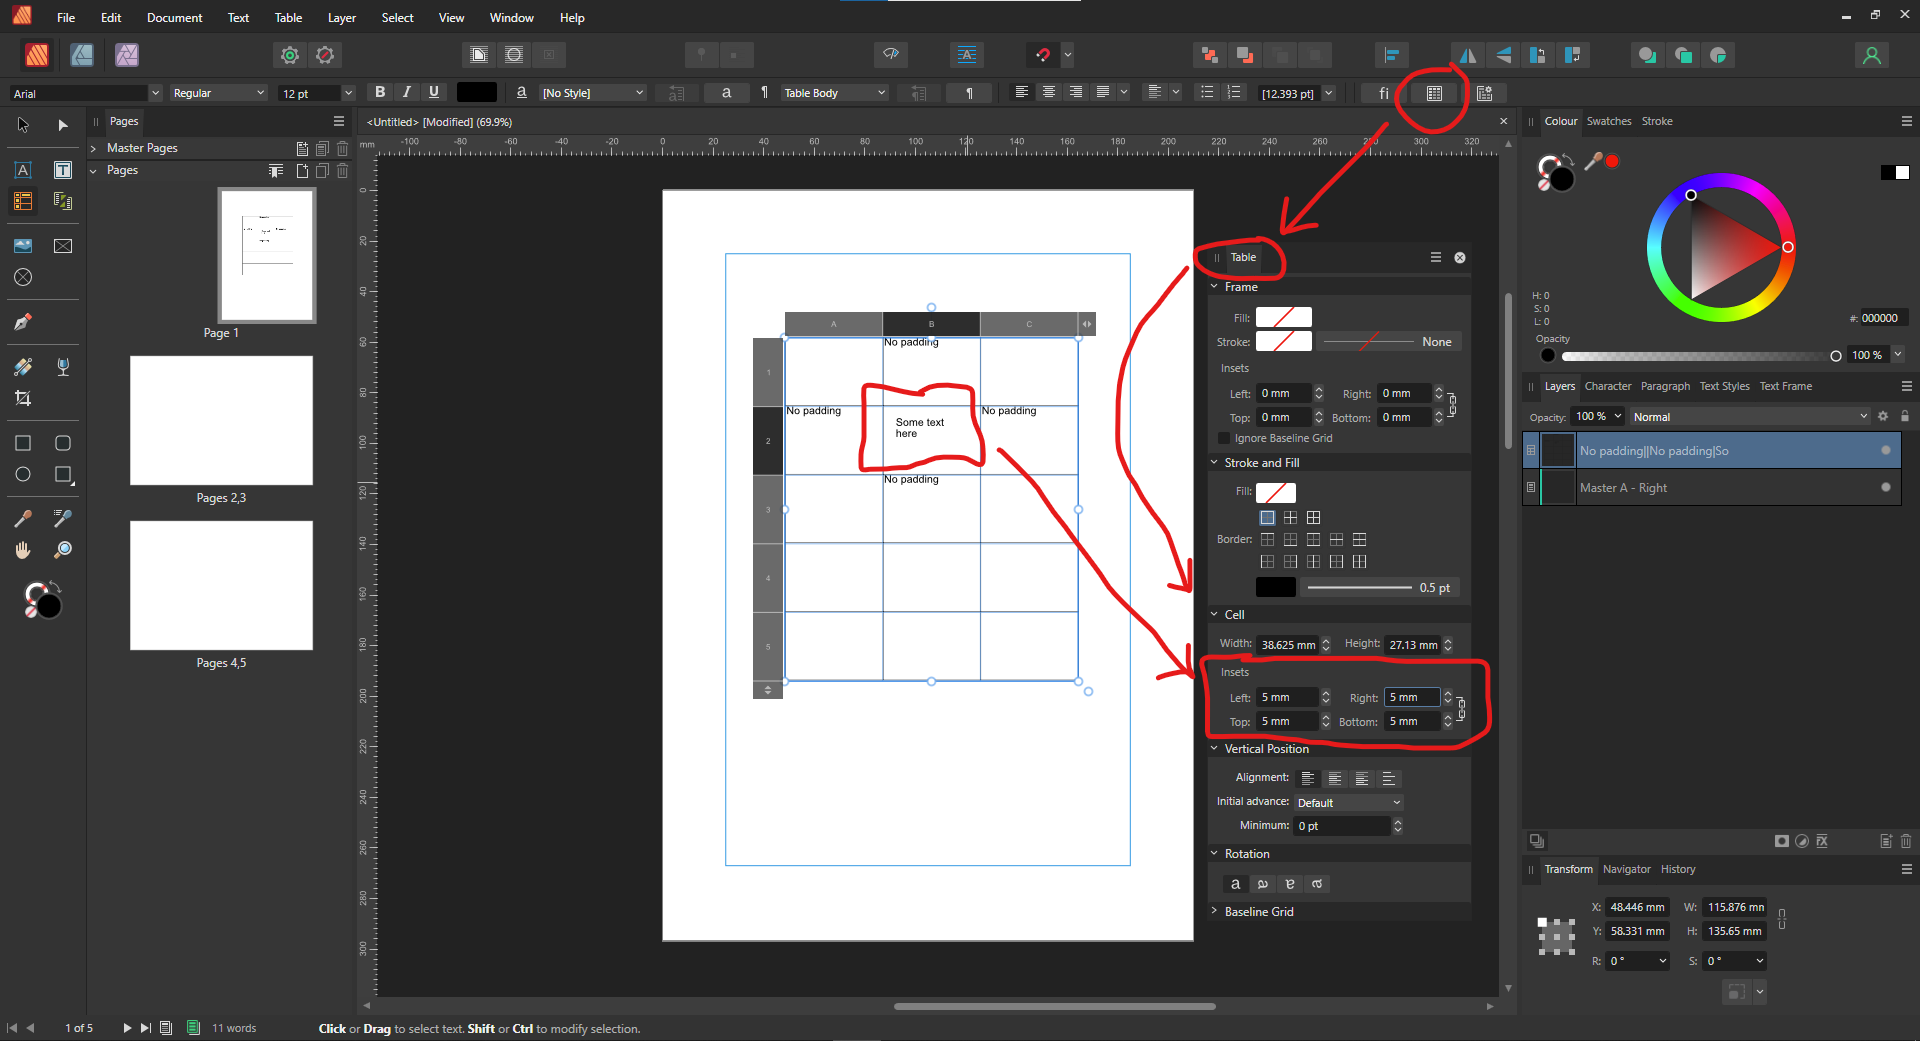
Task: Open the Table panel toolbar icon
Action: tap(1434, 93)
